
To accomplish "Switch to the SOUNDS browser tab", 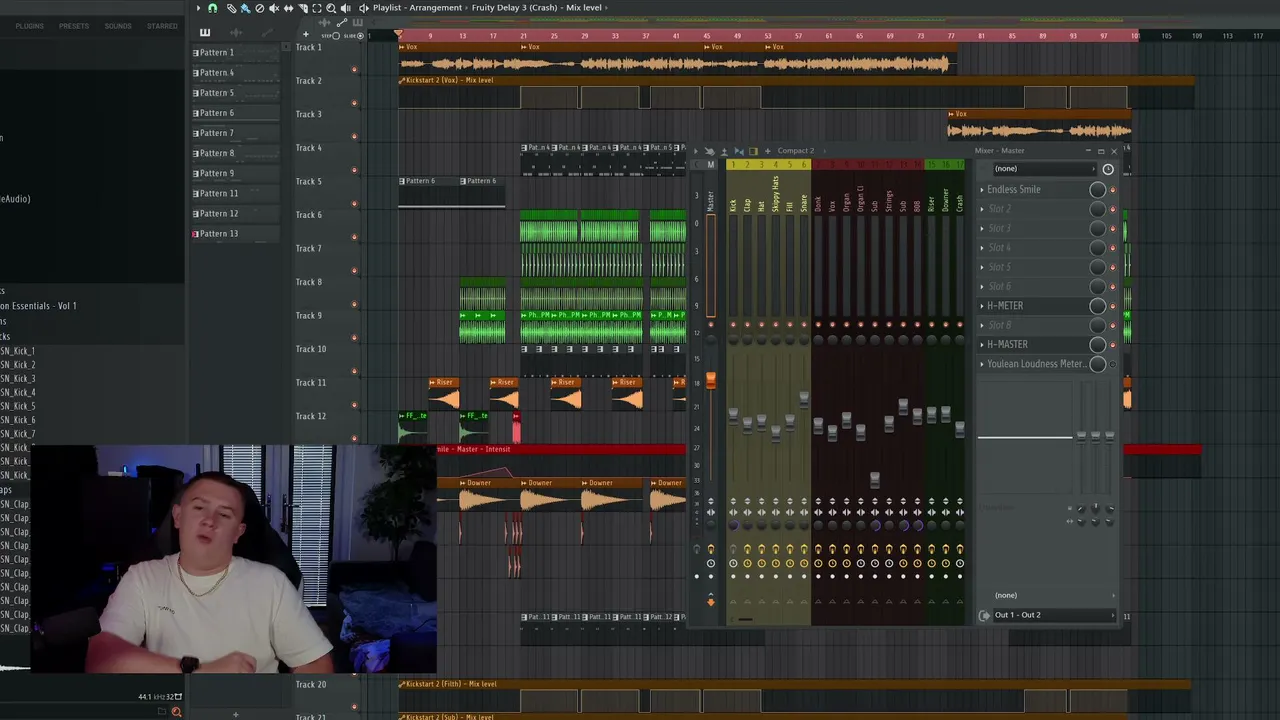I will [x=118, y=26].
